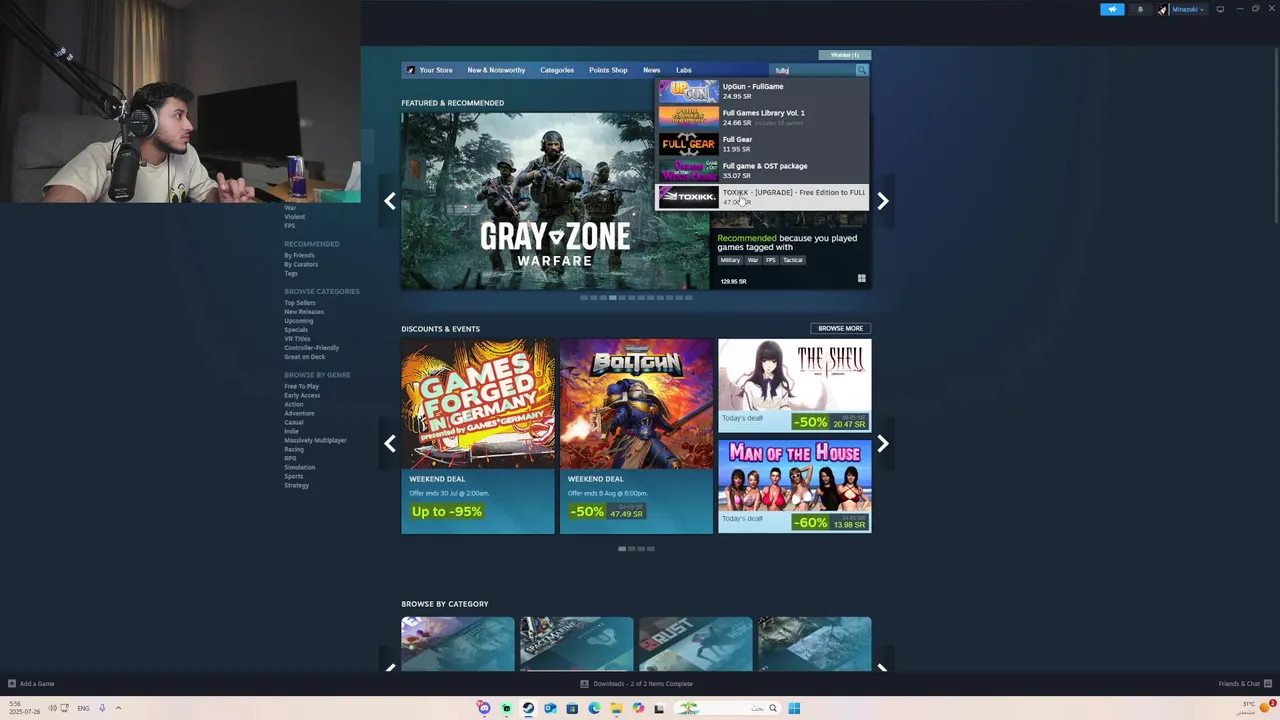The width and height of the screenshot is (1280, 720).
Task: Browse Simulation genre
Action: click(x=299, y=467)
